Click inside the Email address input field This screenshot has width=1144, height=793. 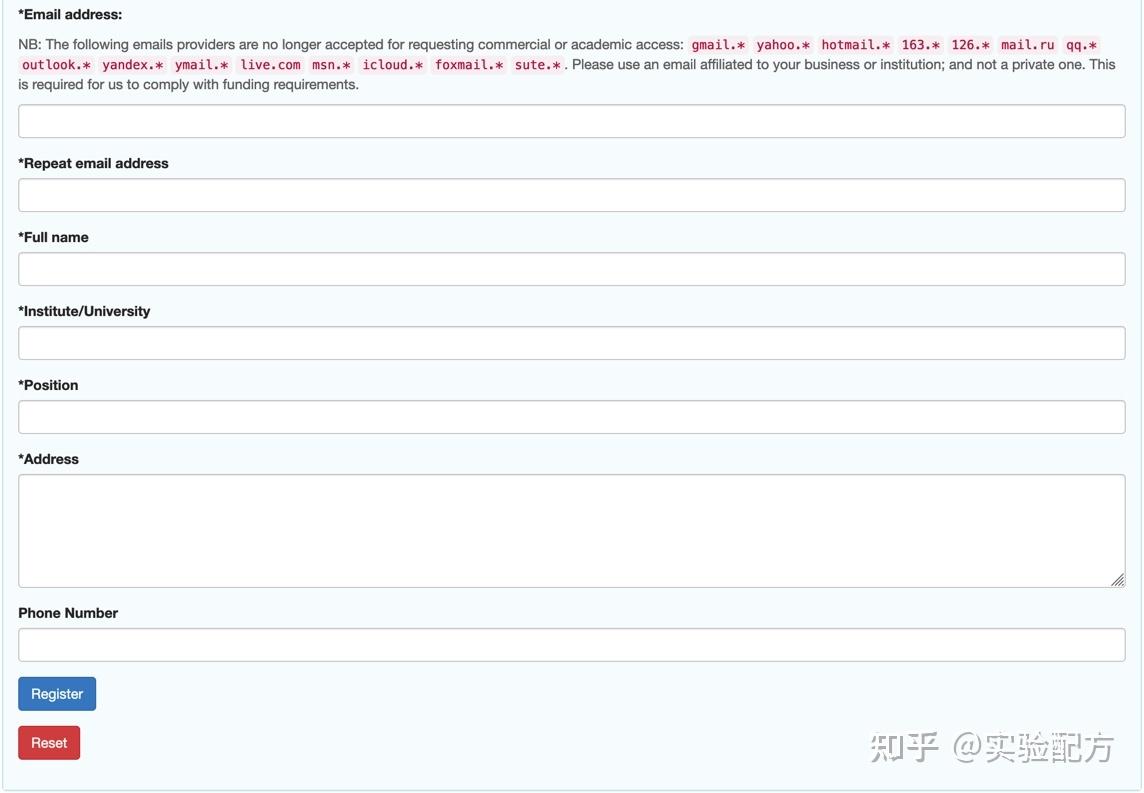pyautogui.click(x=570, y=120)
